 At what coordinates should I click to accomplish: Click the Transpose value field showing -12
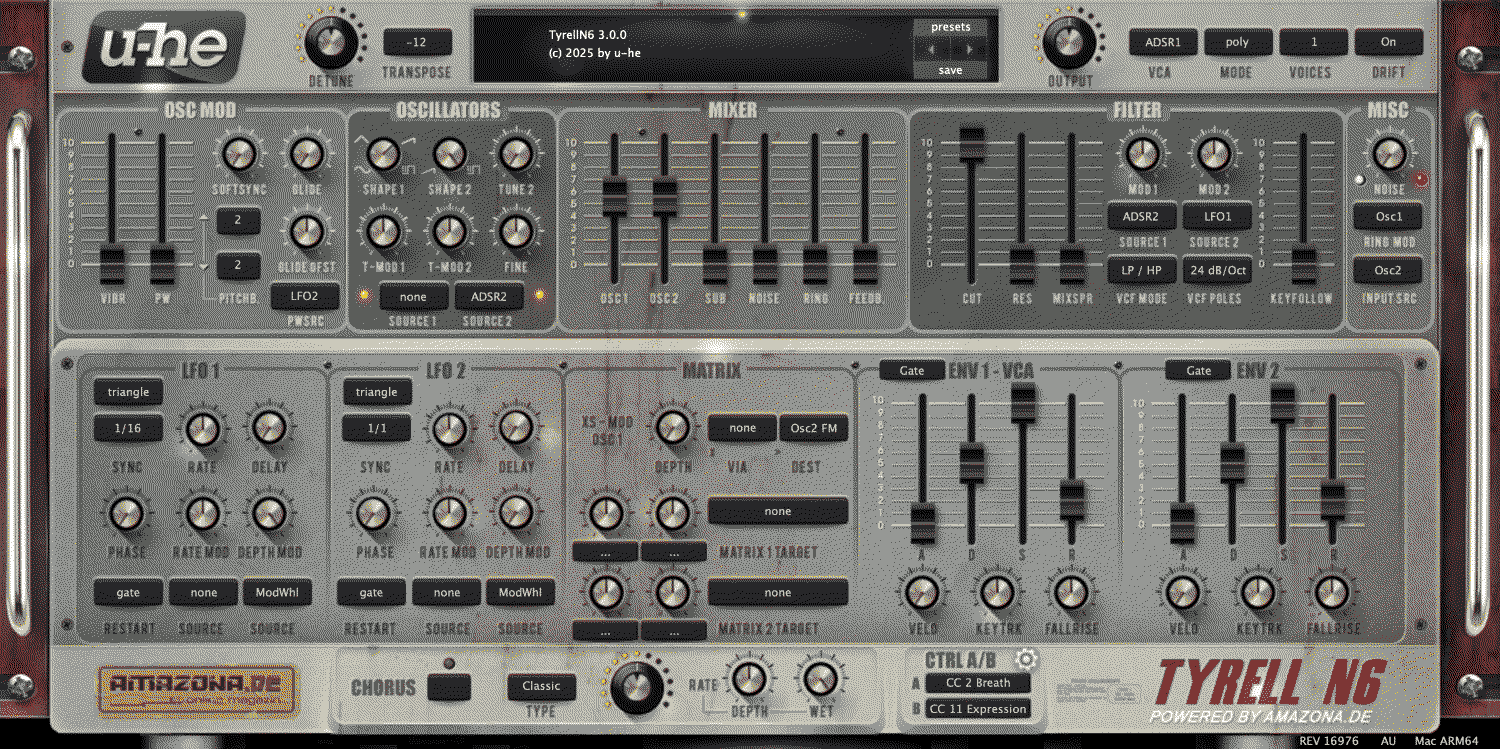coord(417,42)
